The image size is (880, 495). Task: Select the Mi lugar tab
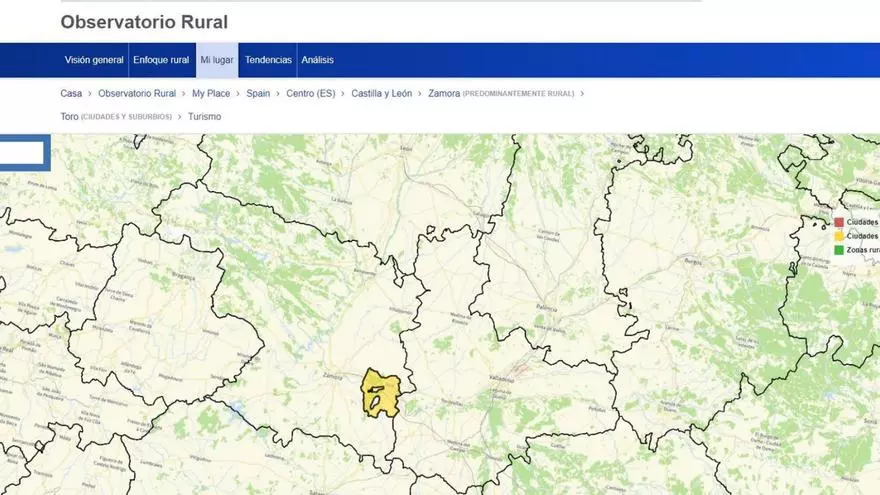[217, 60]
